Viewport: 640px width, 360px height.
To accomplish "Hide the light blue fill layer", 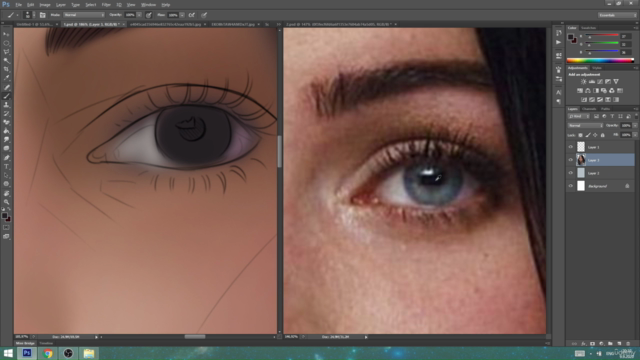I will (571, 173).
